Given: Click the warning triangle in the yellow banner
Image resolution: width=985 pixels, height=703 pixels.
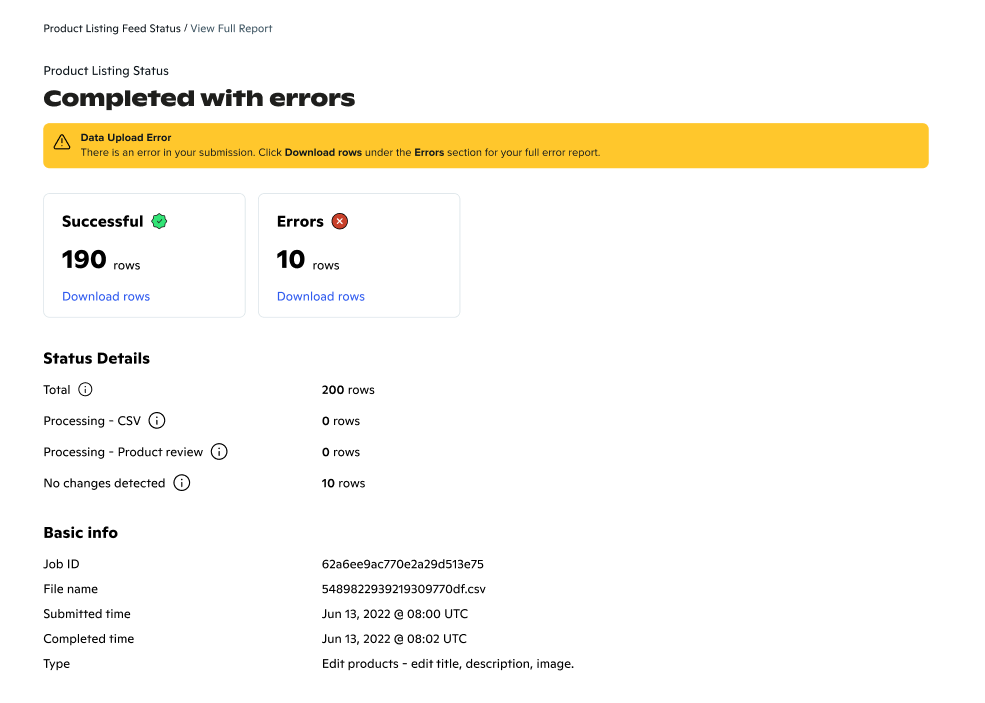Looking at the screenshot, I should pos(62,142).
